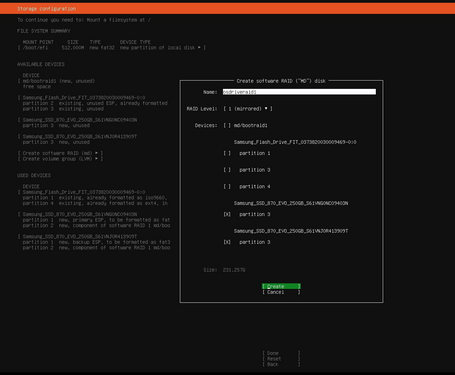455x375 pixels.
Task: Click the green Create button
Action: point(281,286)
